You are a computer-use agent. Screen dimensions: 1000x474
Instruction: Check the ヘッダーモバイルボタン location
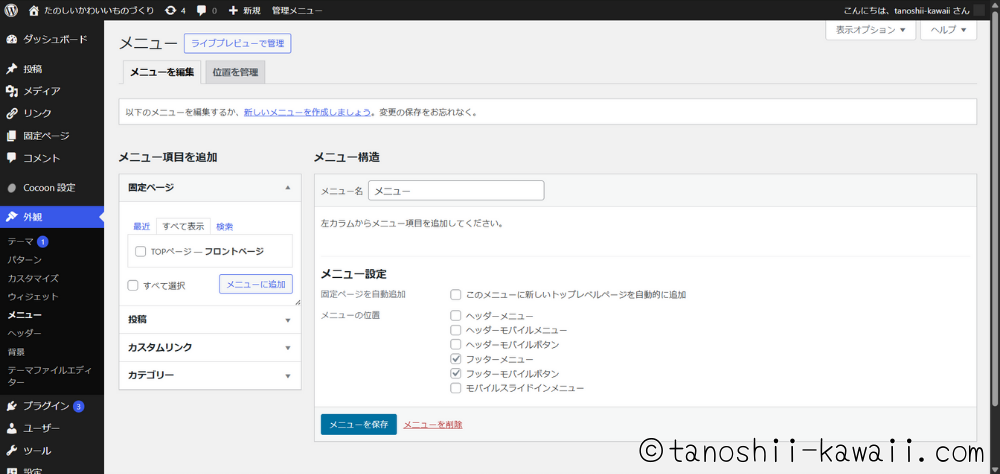[x=455, y=344]
